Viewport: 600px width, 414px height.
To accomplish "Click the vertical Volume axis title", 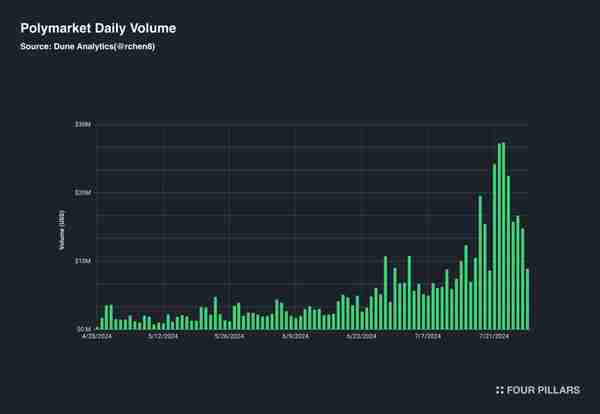I will 62,230.
